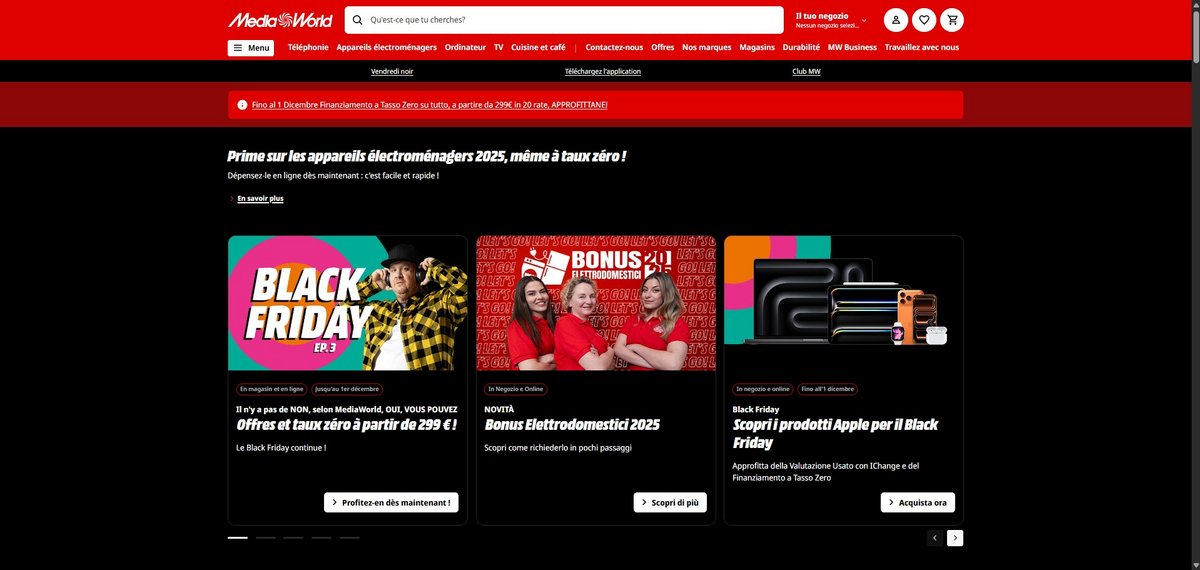Open the Magasins menu item

[757, 47]
